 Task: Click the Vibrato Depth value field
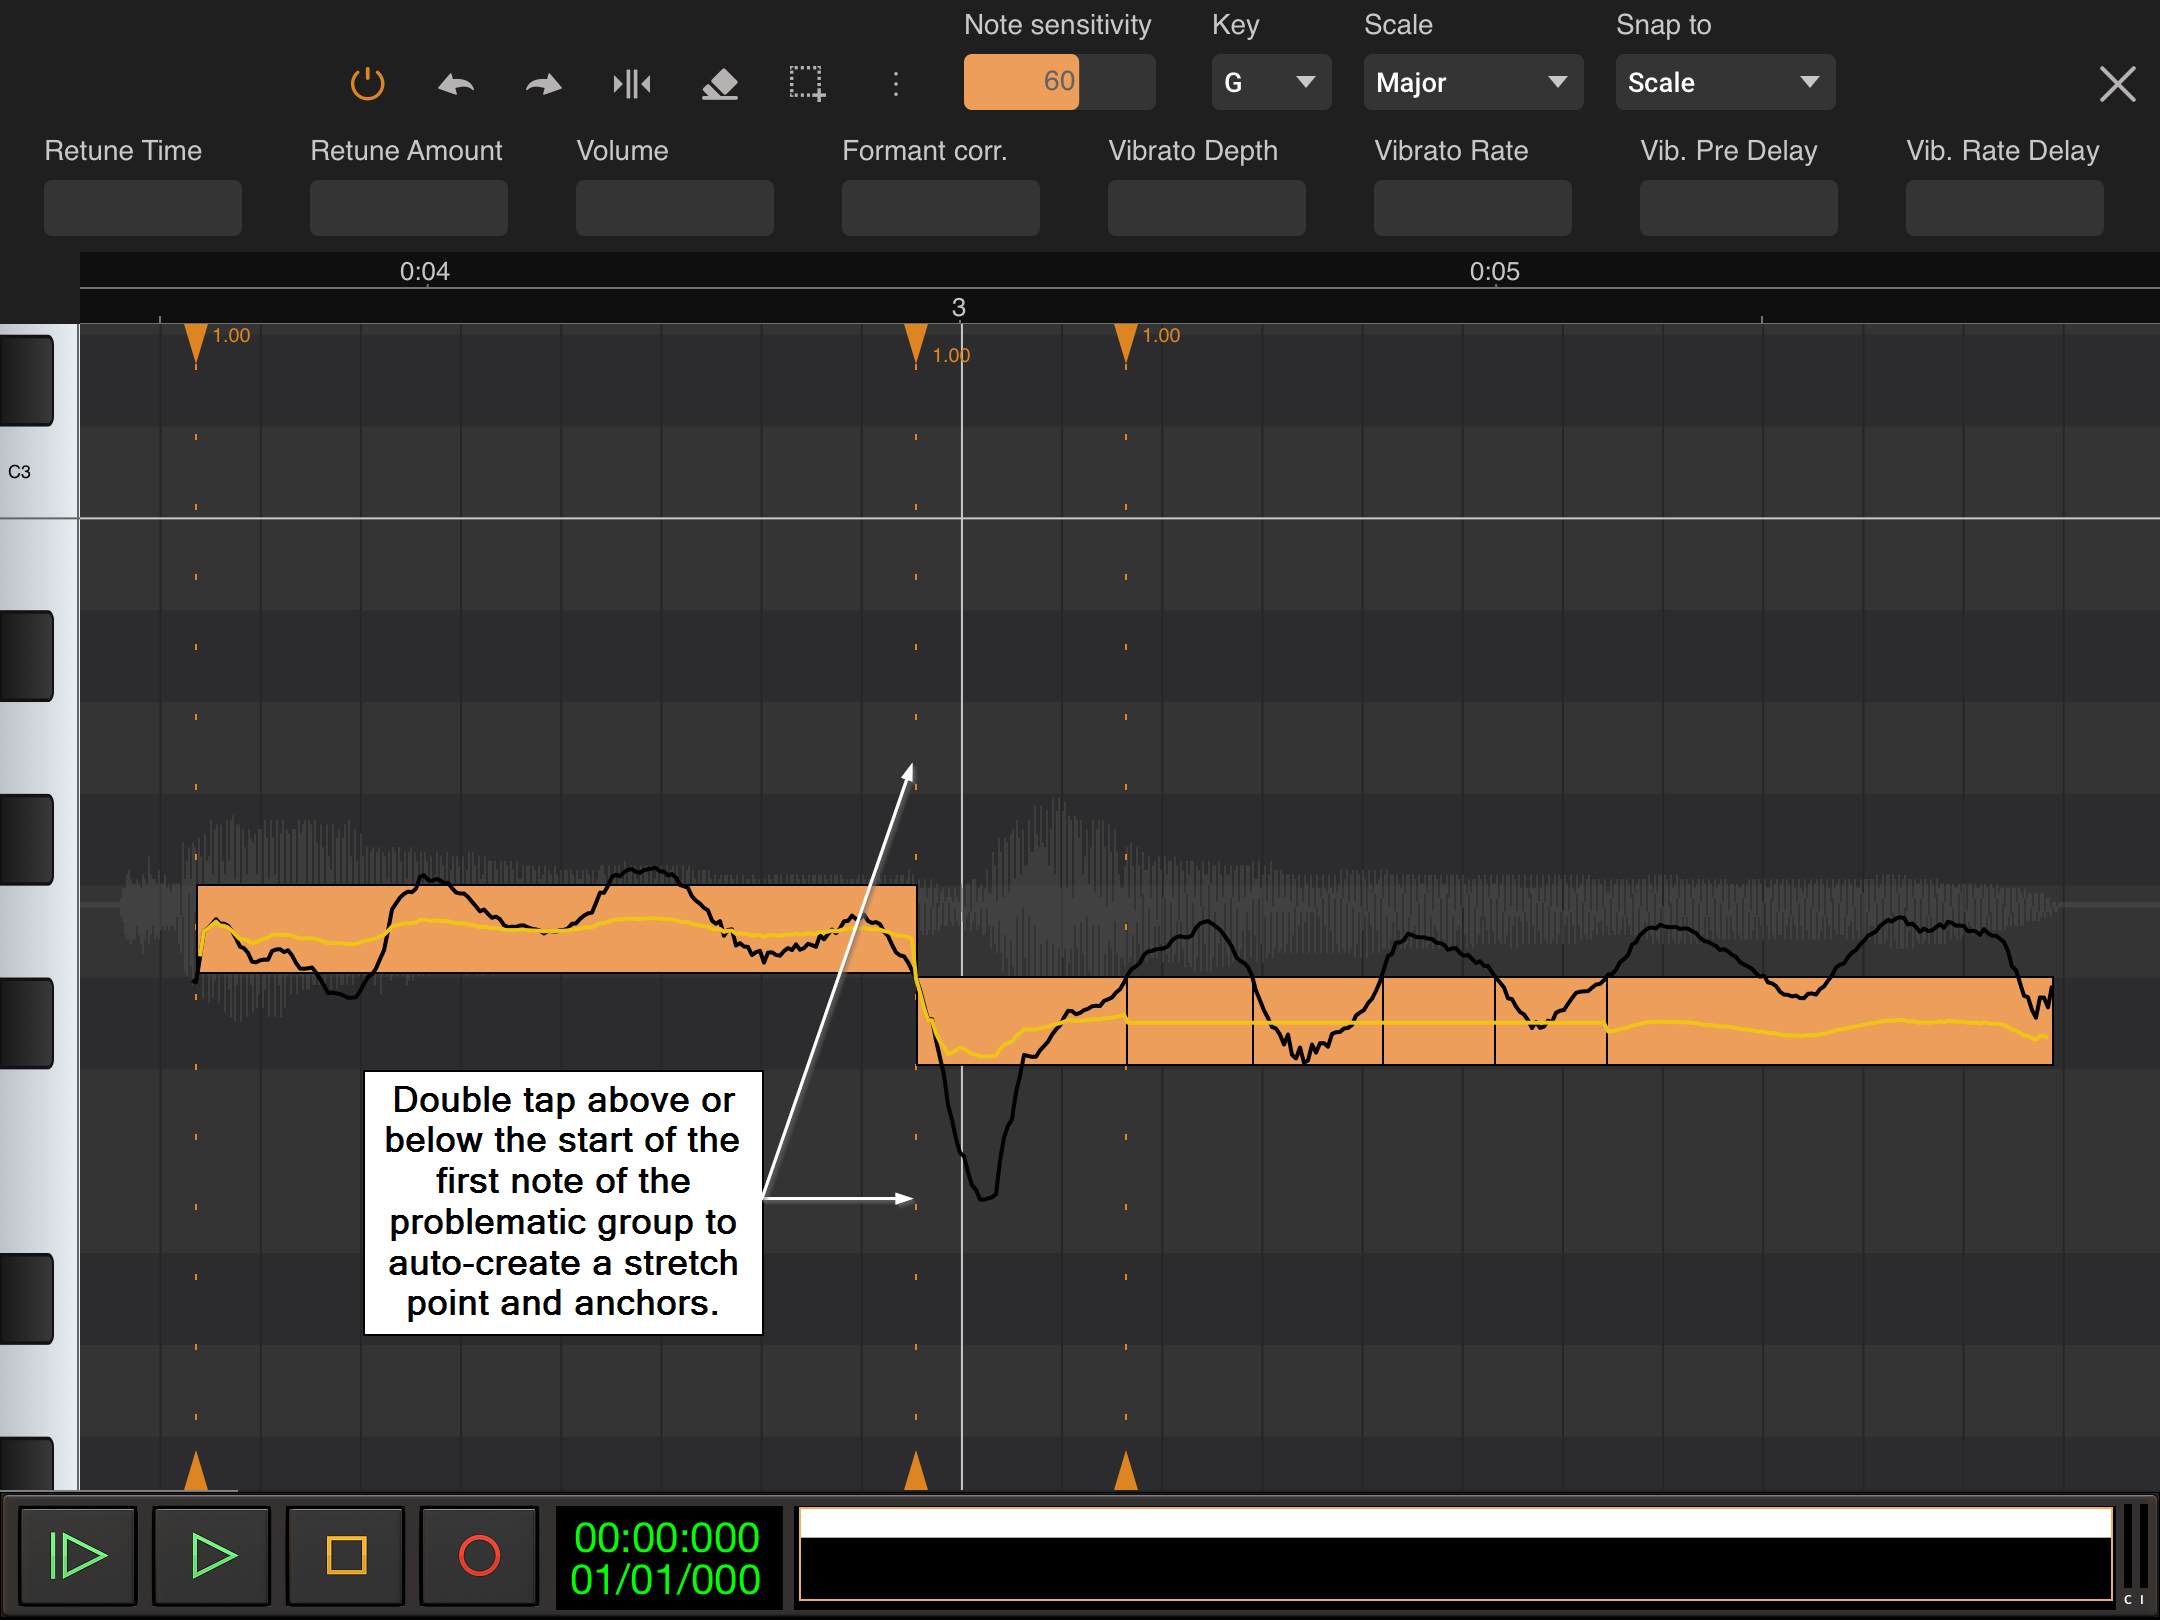pos(1206,208)
